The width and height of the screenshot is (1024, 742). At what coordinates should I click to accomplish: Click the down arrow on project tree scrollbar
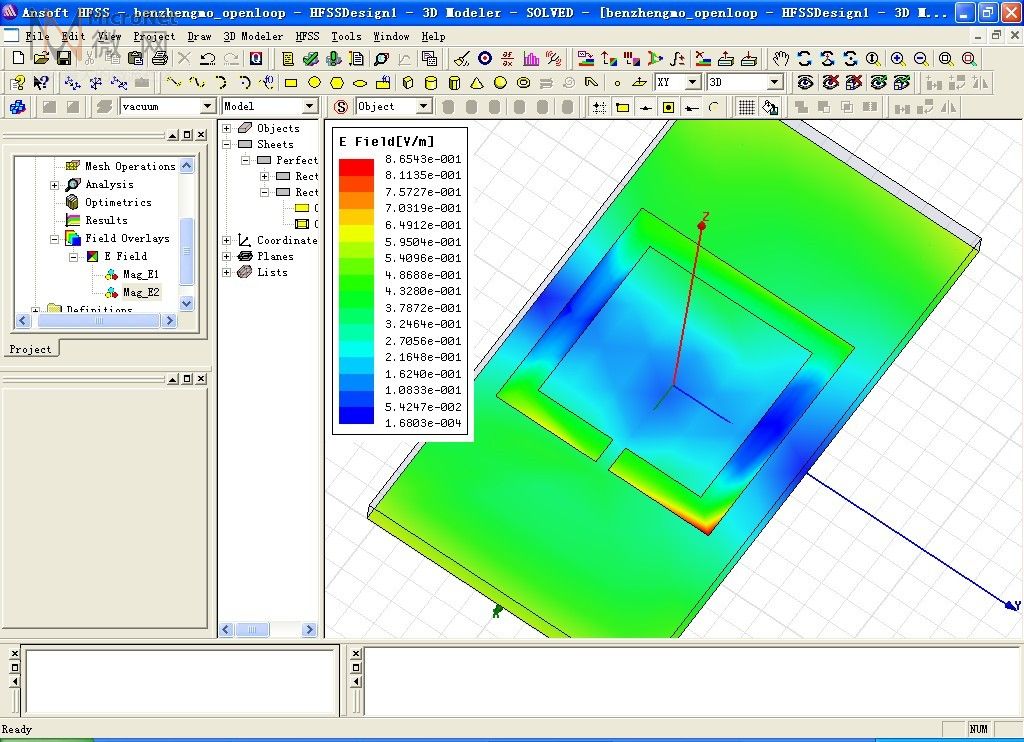(186, 304)
